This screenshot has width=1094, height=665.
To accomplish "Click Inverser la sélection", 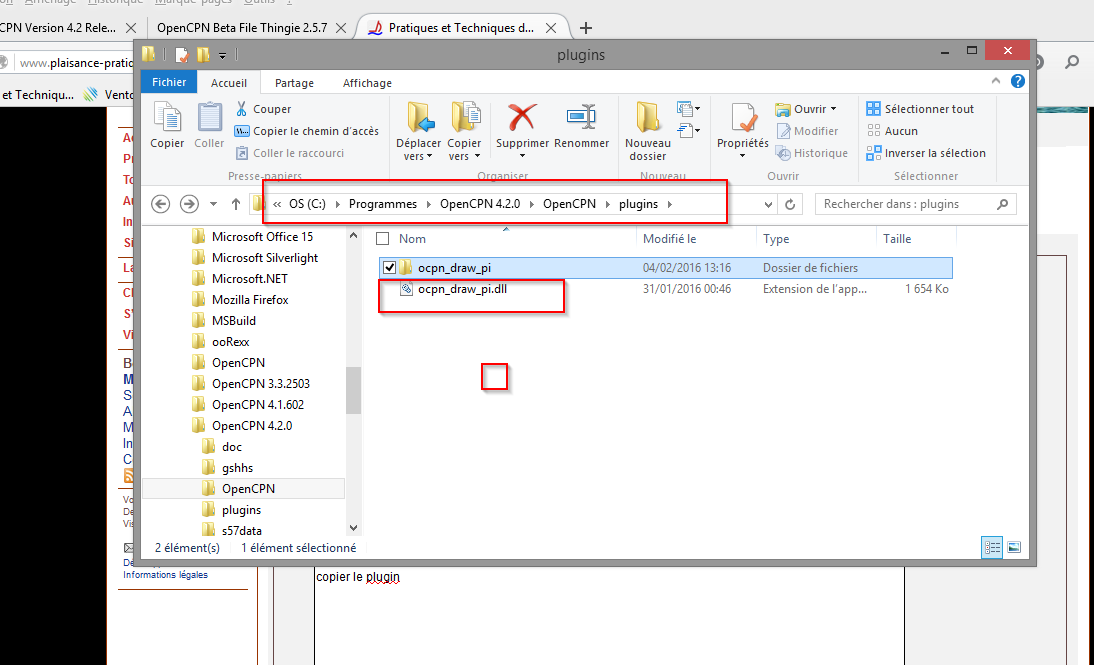I will (927, 153).
